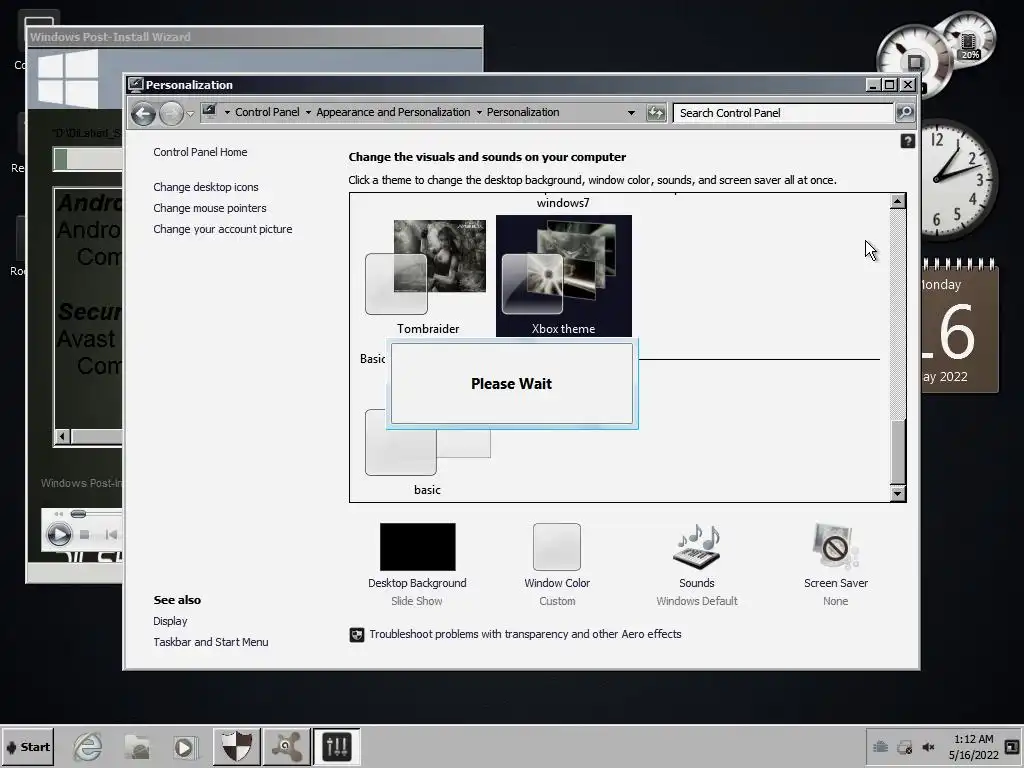This screenshot has width=1024, height=768.
Task: Click Stop button in Post-Install Wizard player
Action: 84,535
